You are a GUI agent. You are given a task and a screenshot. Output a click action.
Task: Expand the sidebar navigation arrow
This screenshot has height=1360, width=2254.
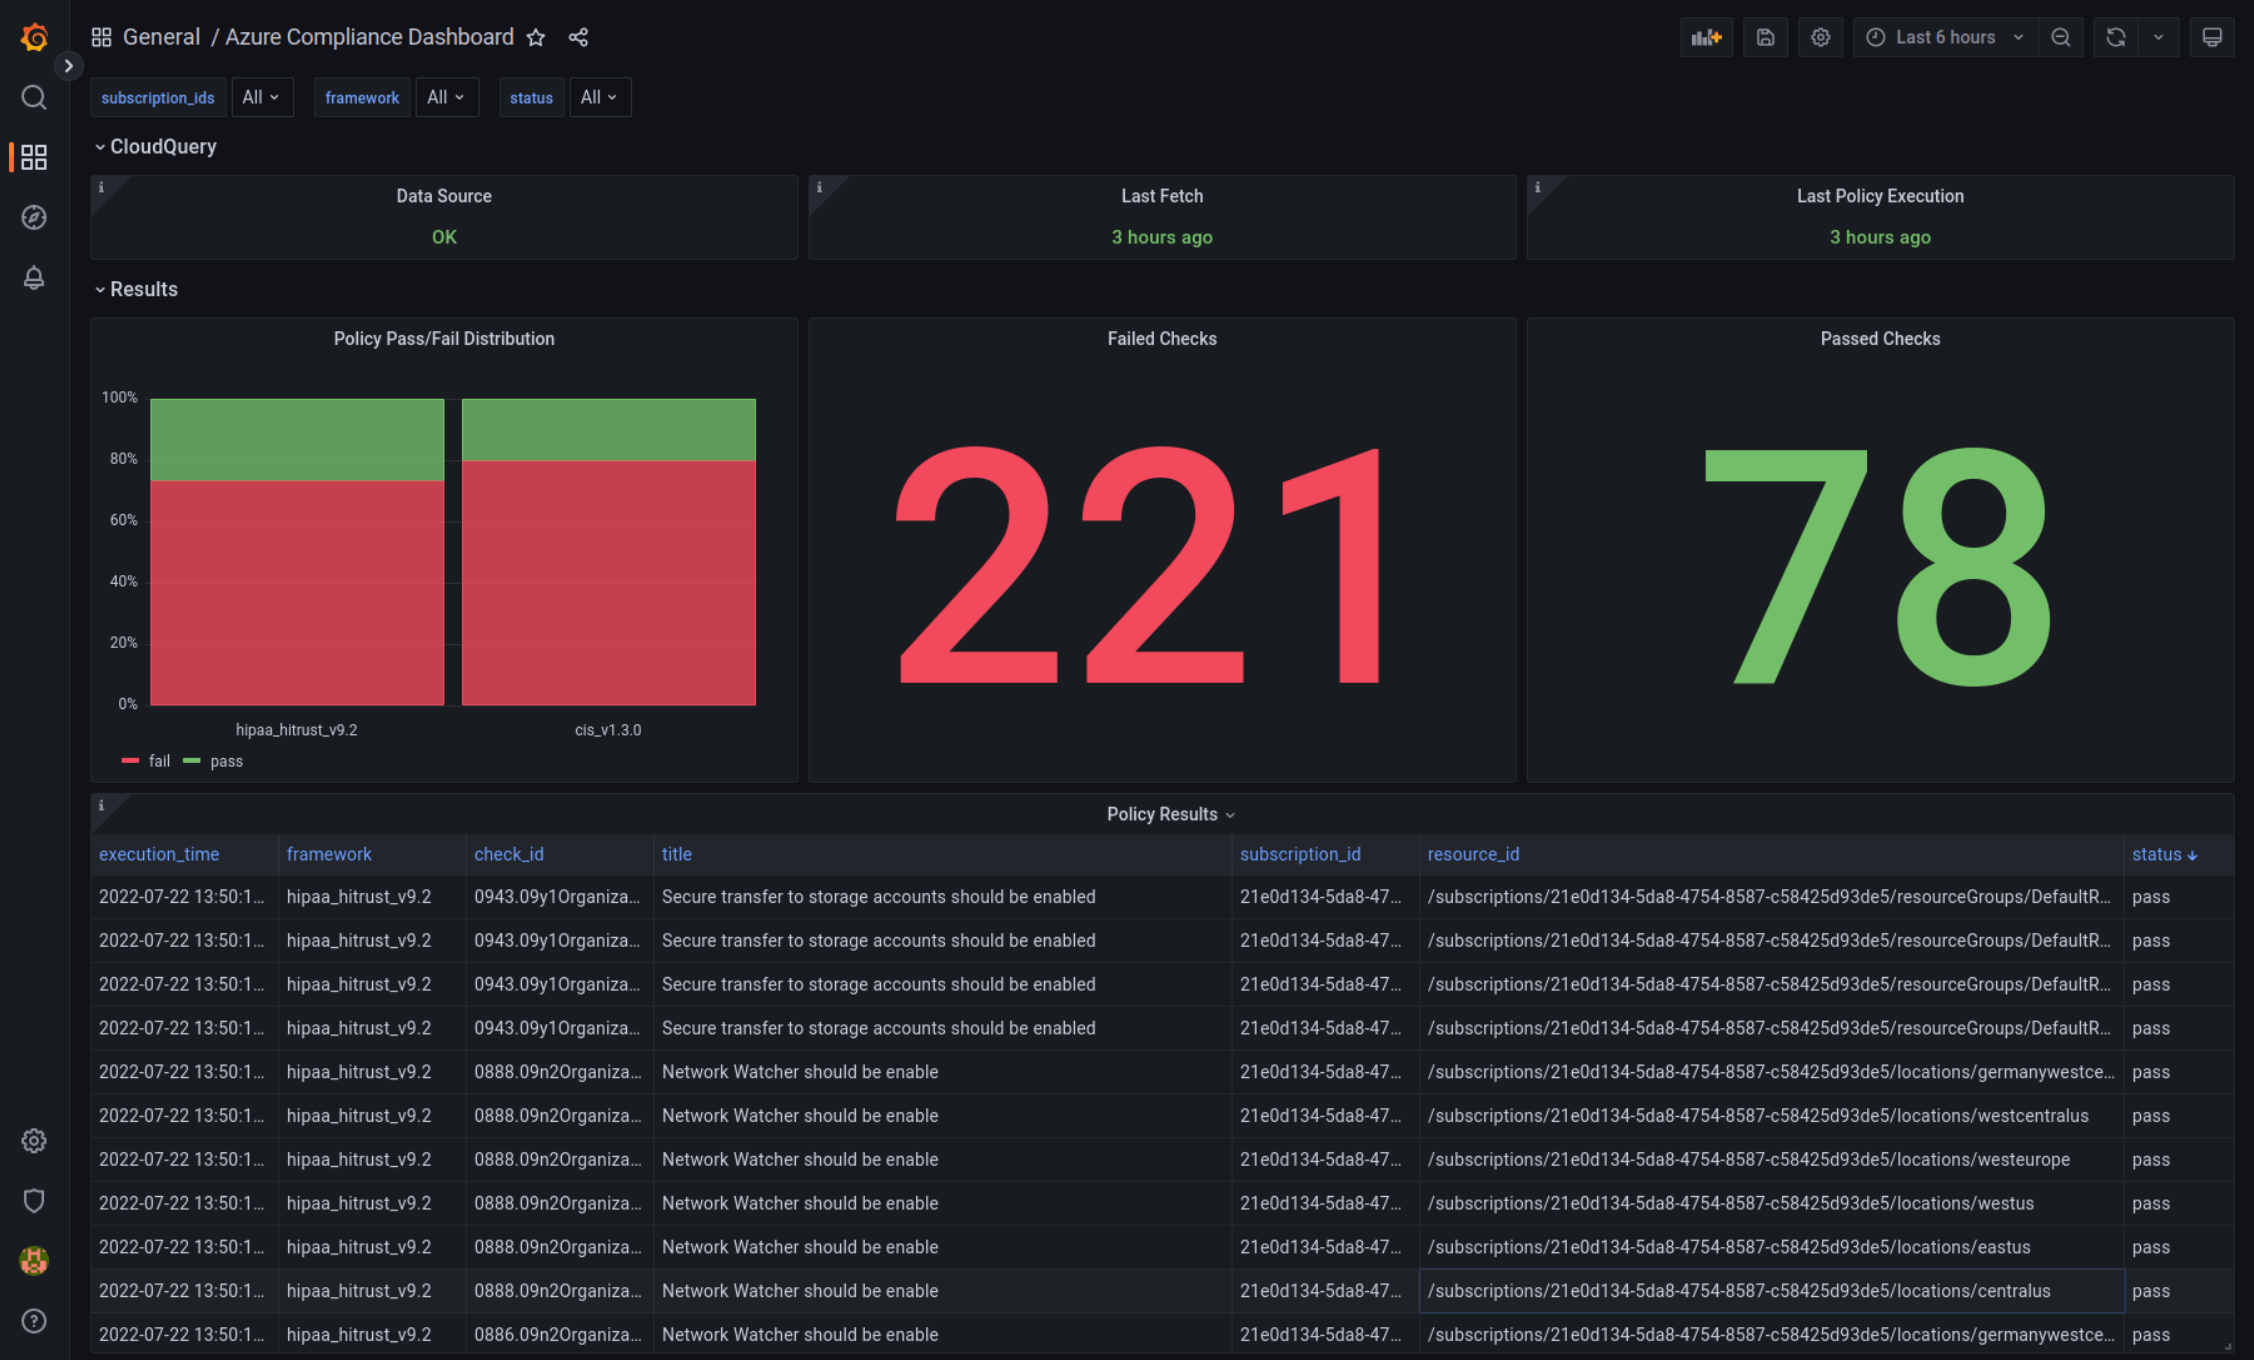click(x=68, y=66)
